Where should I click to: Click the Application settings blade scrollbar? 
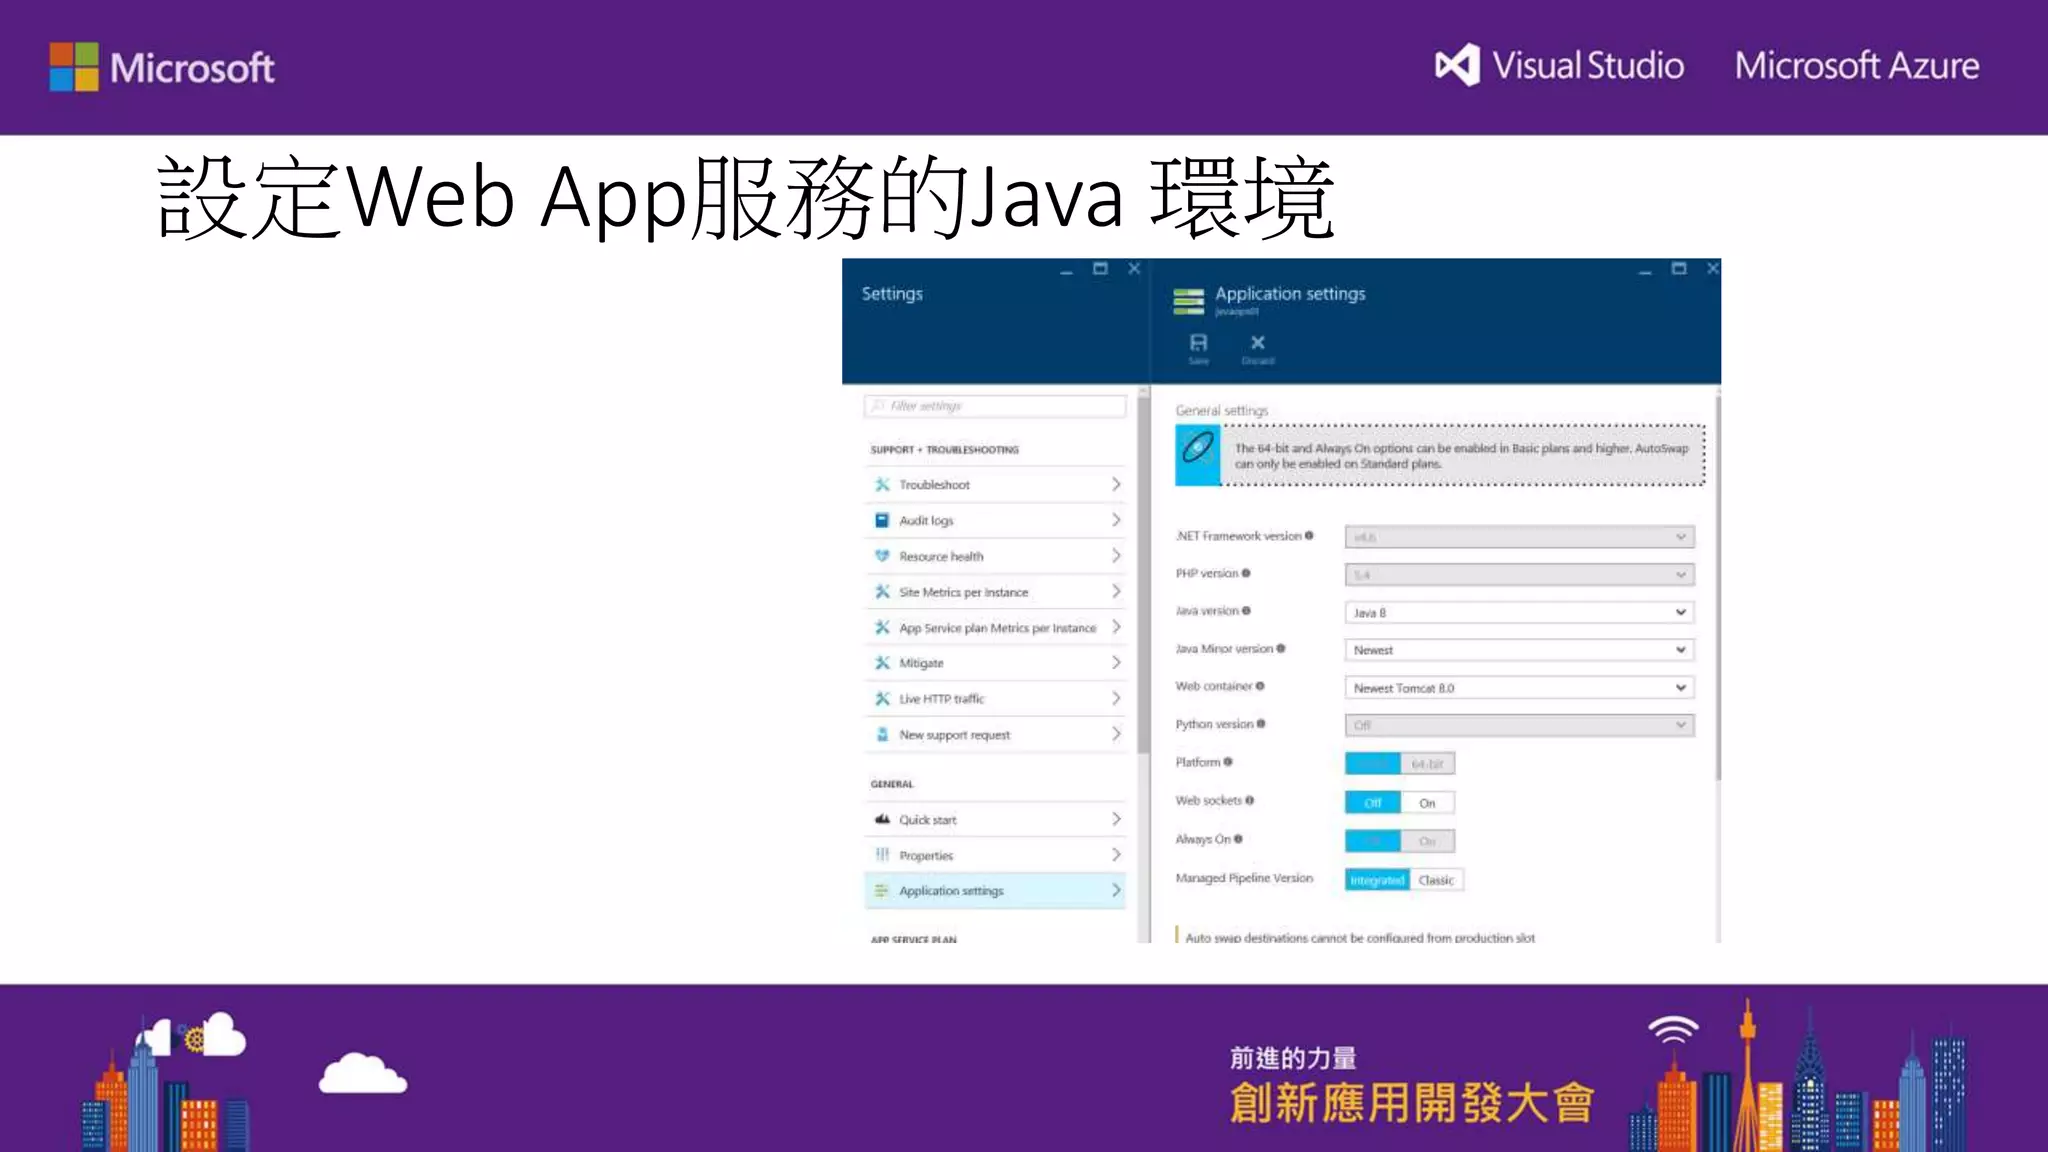[x=1718, y=588]
